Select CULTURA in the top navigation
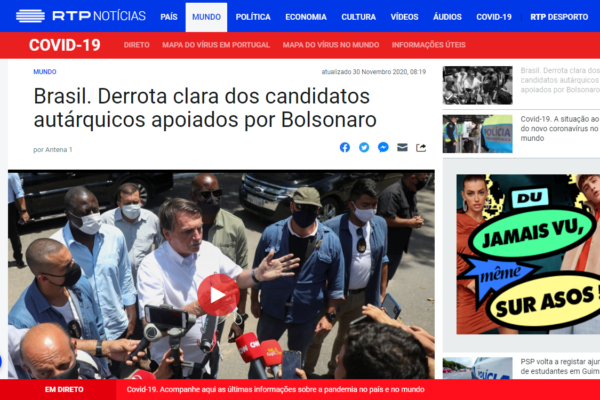This screenshot has width=600, height=400. 359,17
